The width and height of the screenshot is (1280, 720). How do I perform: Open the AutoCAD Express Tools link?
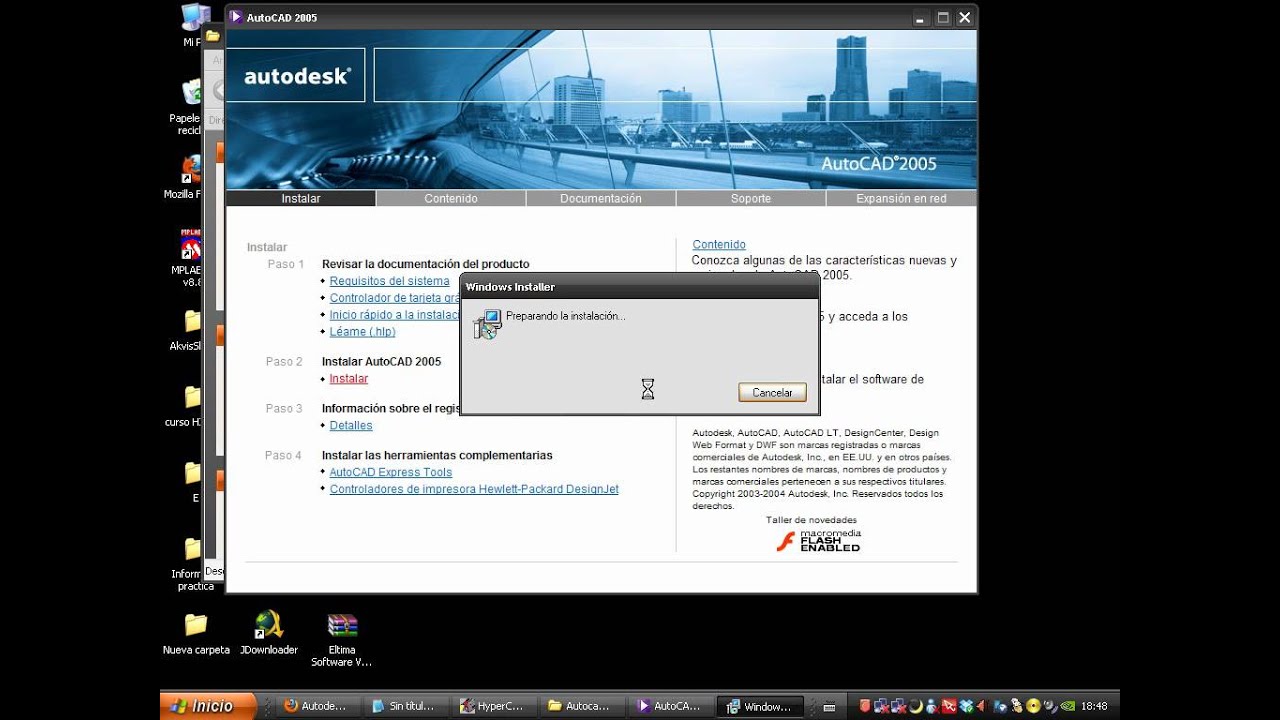click(391, 472)
